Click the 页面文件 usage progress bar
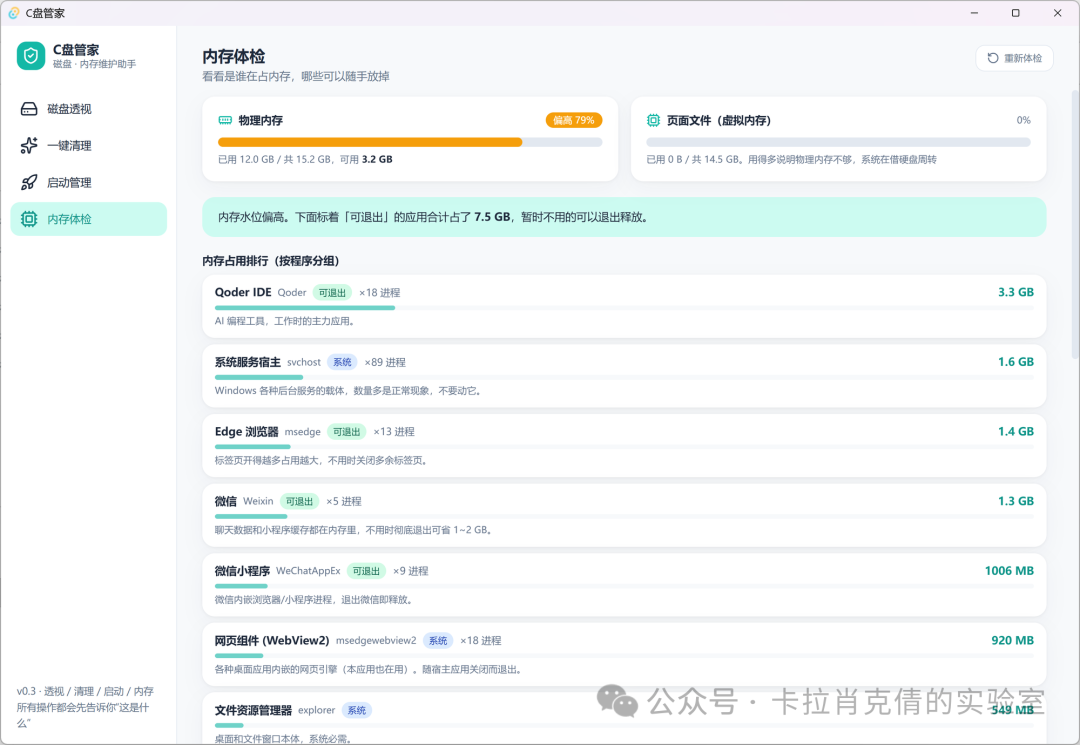 click(838, 142)
